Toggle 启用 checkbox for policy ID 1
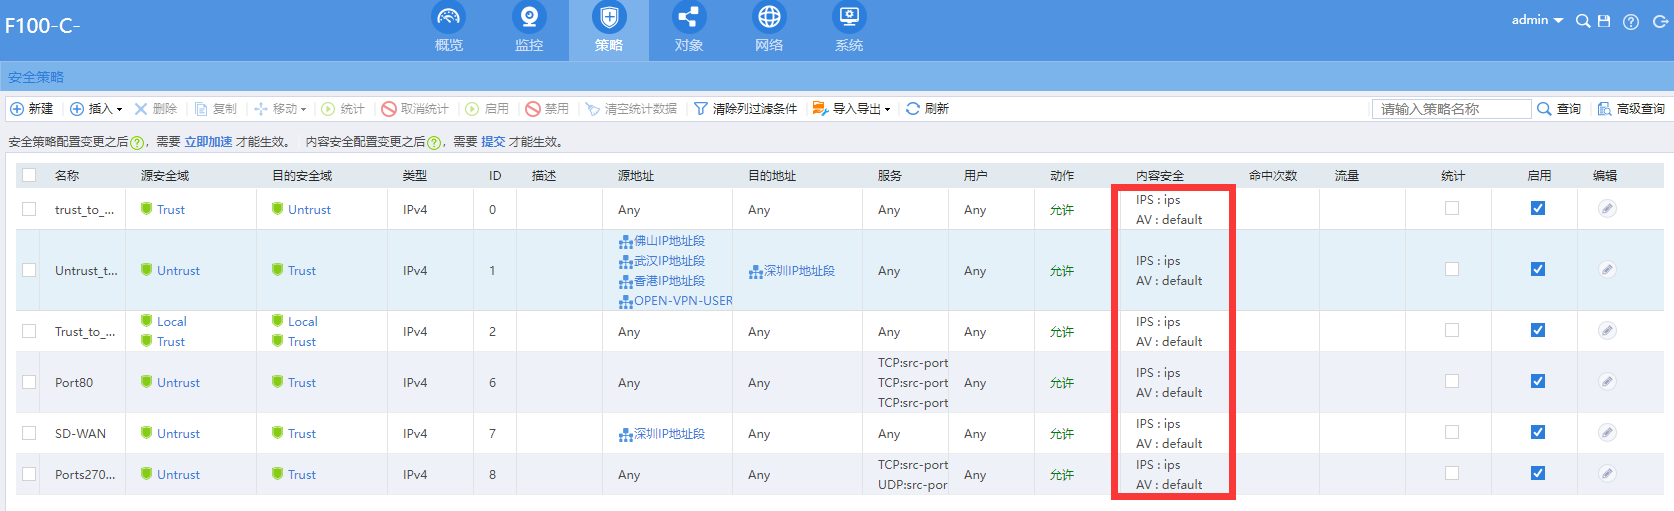The image size is (1674, 511). click(x=1538, y=269)
